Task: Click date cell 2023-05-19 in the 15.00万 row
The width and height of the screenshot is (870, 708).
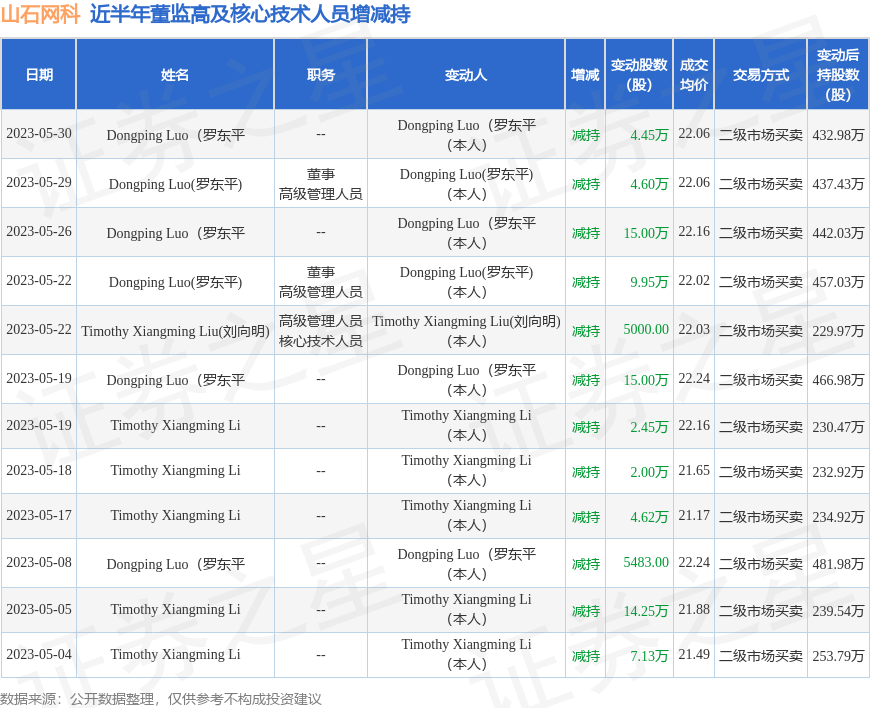Action: point(39,378)
